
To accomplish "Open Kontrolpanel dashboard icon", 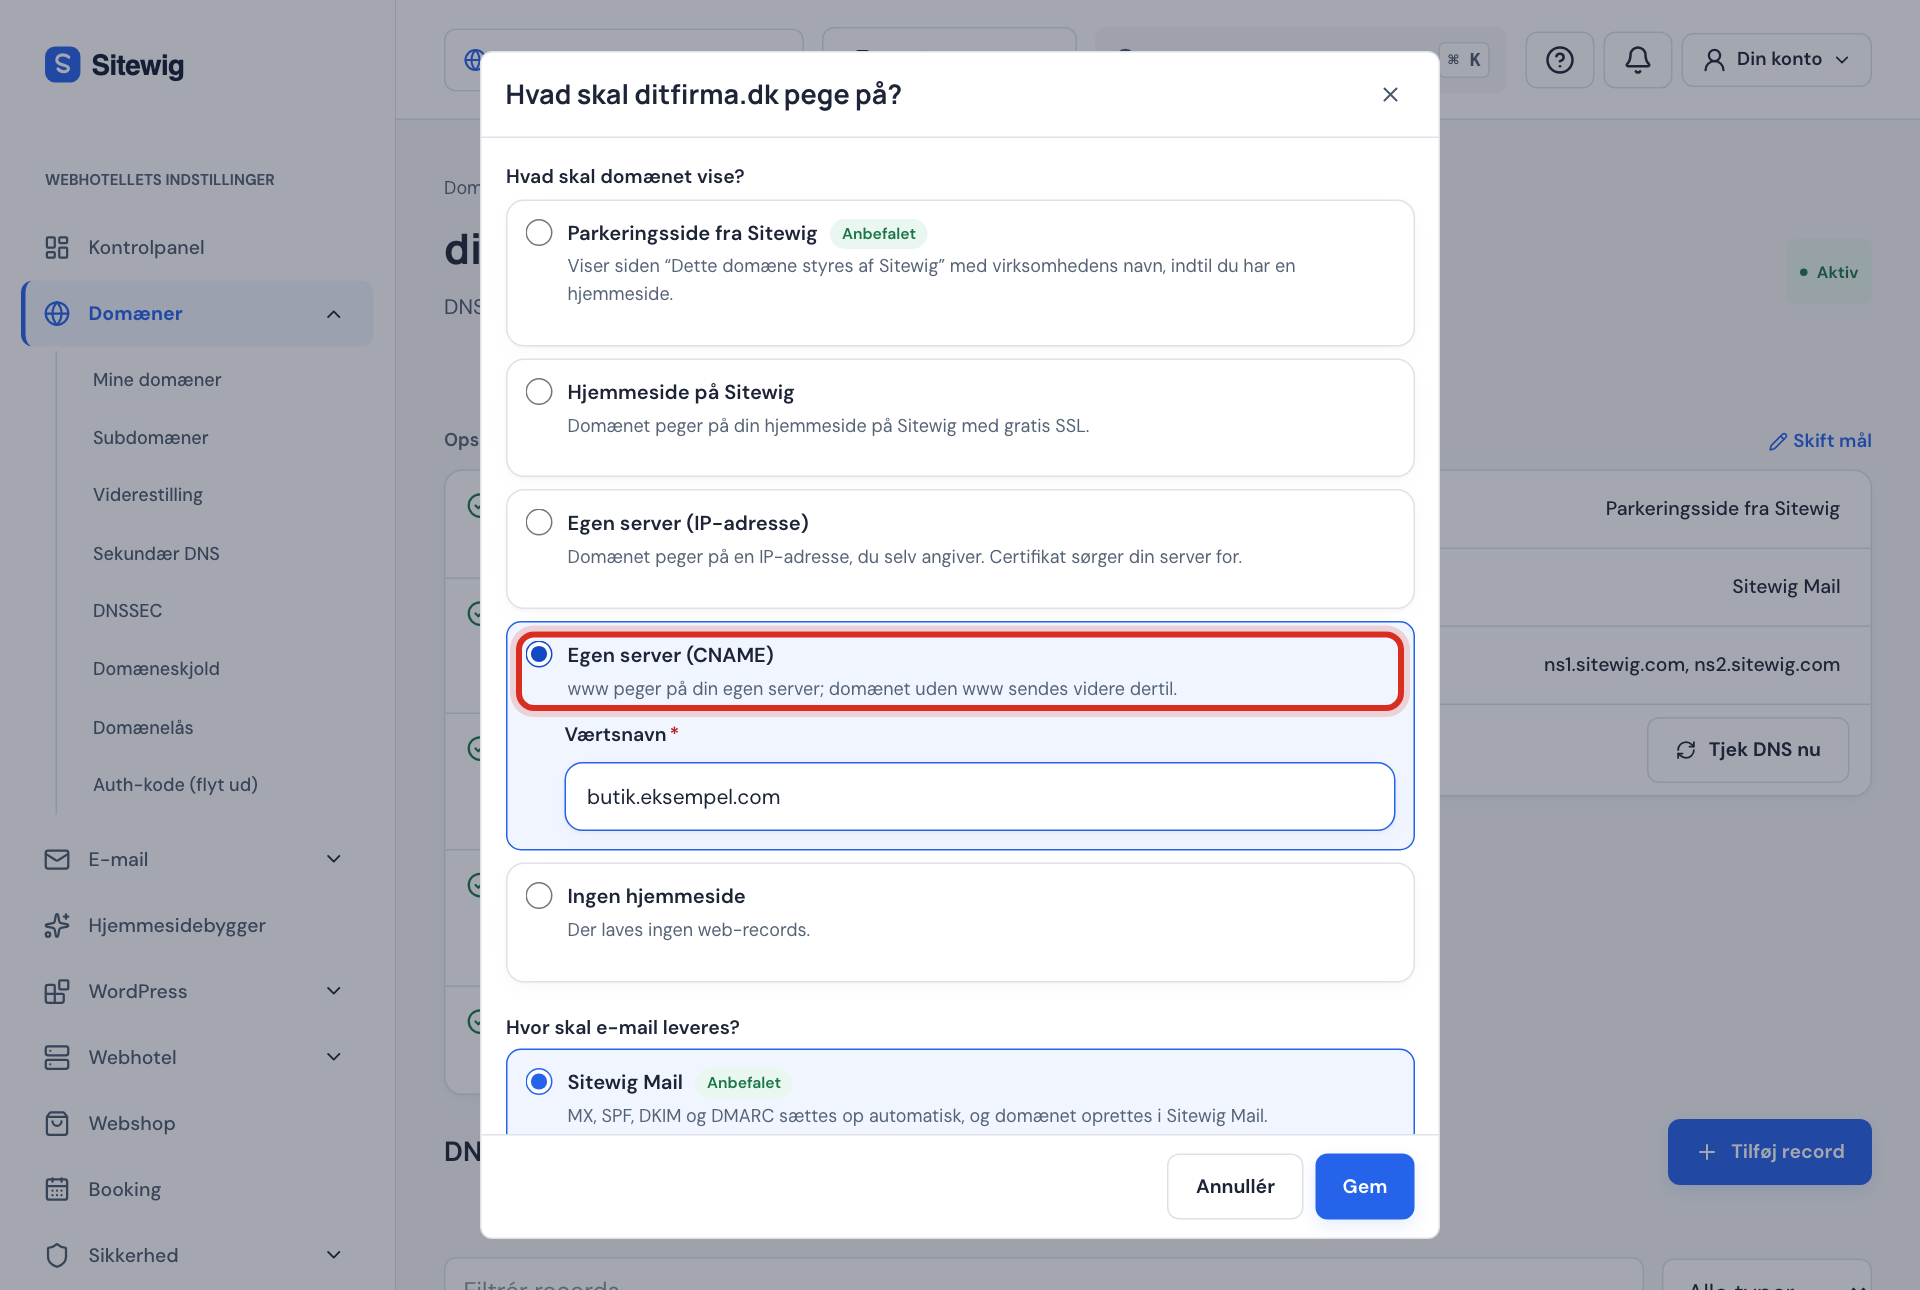I will [x=57, y=247].
